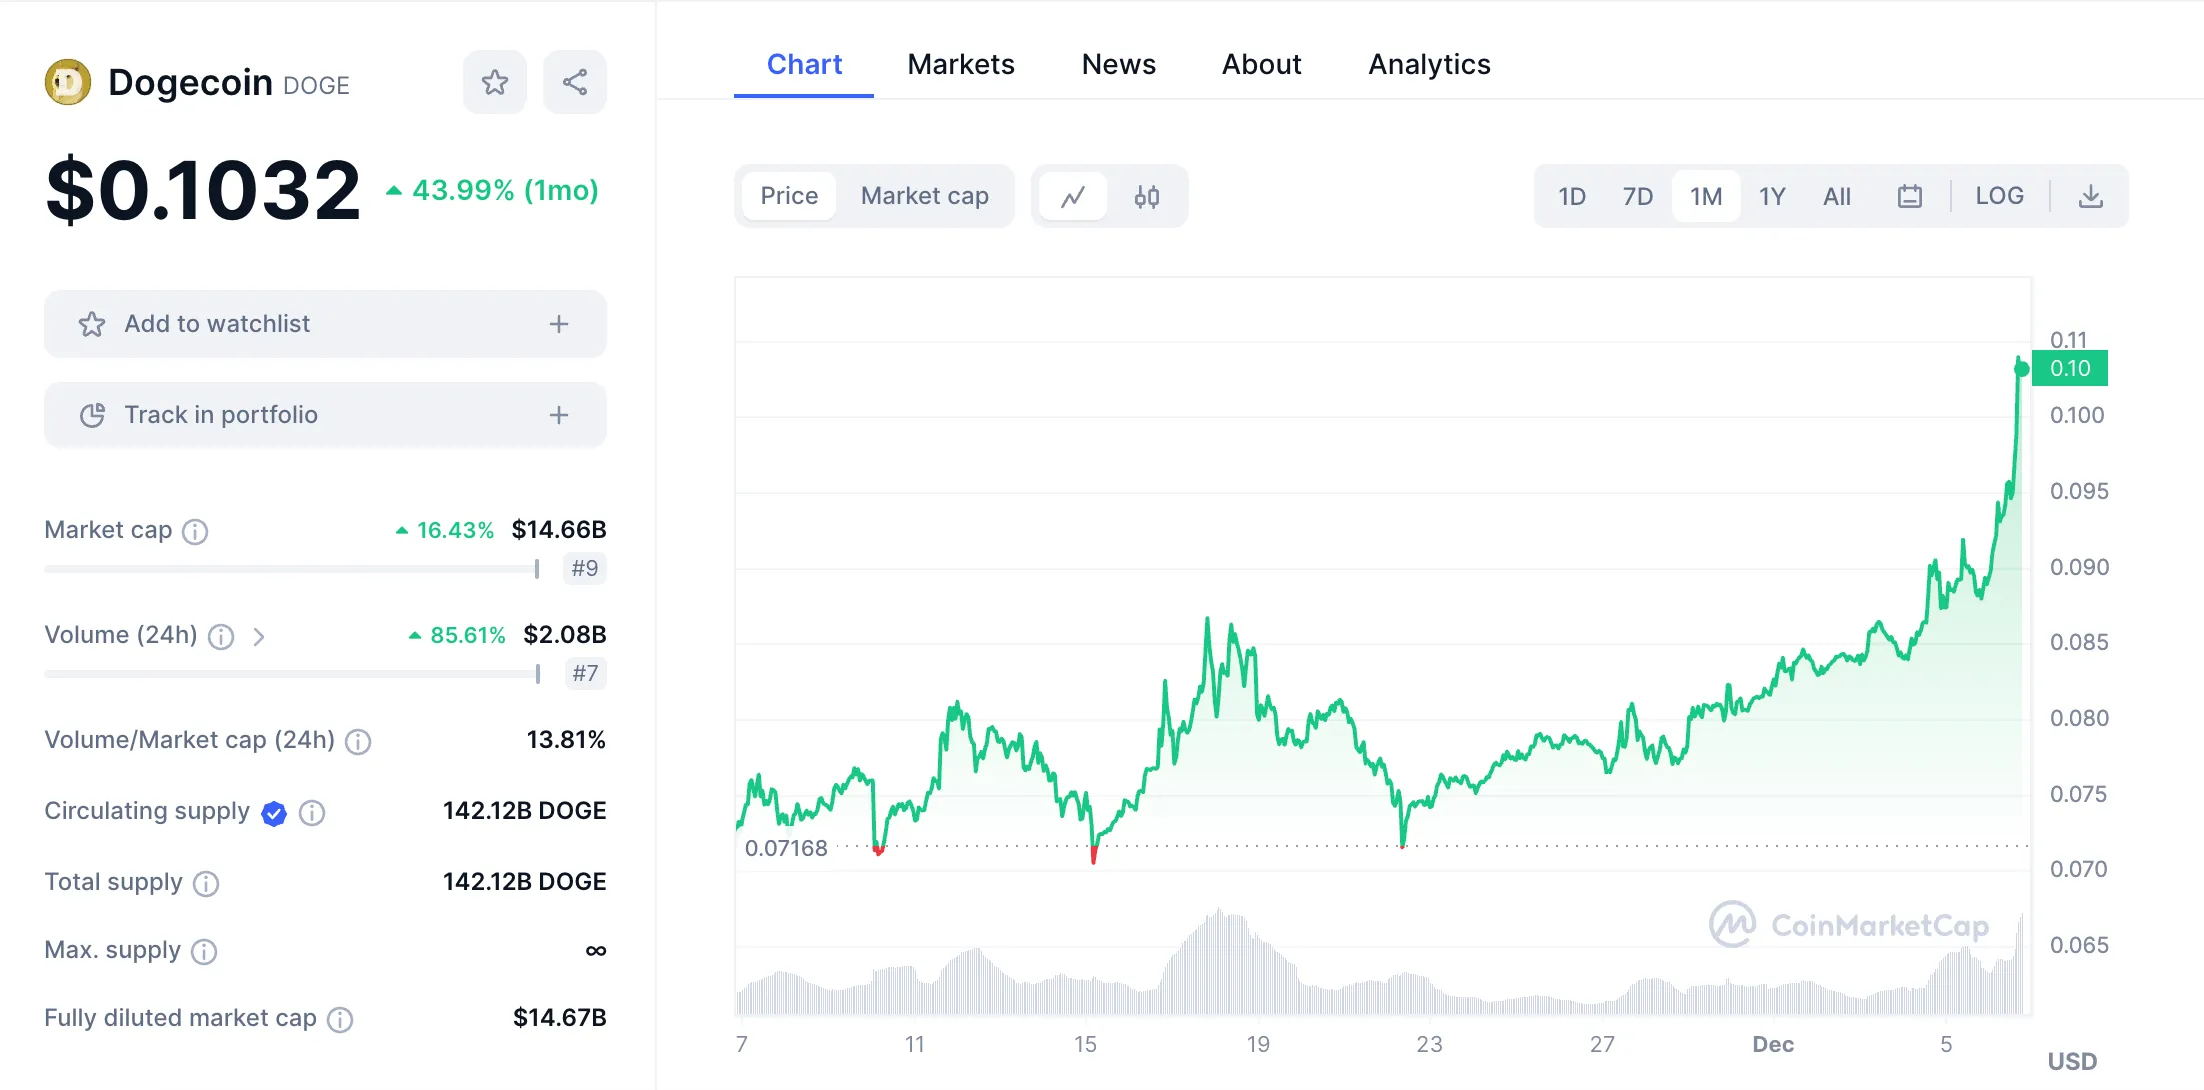Switch to the Markets tab

tap(961, 64)
